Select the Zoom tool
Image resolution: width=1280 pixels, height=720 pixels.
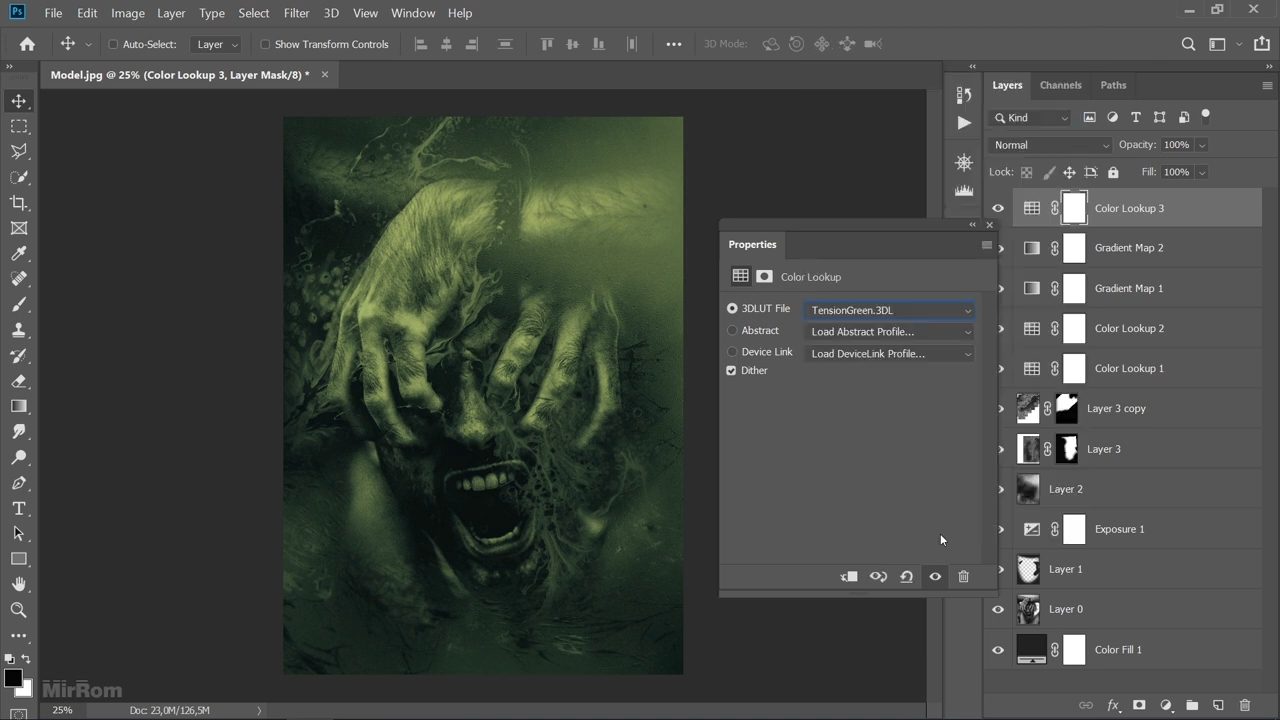point(19,610)
